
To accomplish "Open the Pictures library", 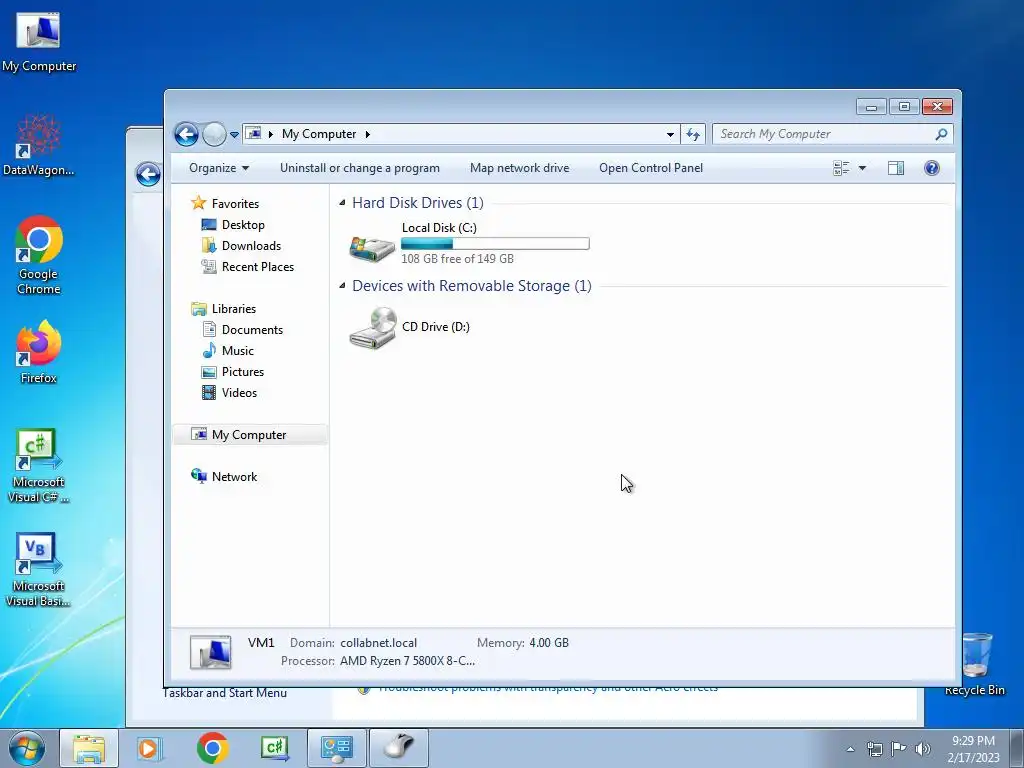I will (243, 372).
